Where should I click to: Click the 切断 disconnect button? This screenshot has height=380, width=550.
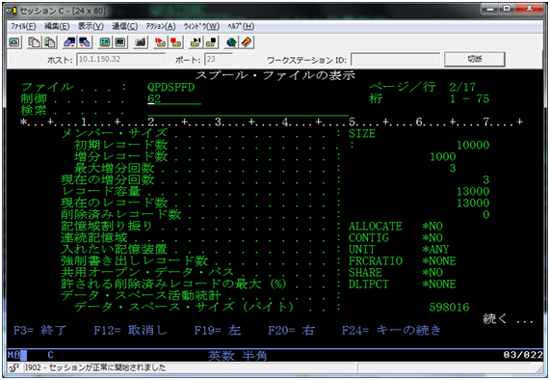(475, 59)
